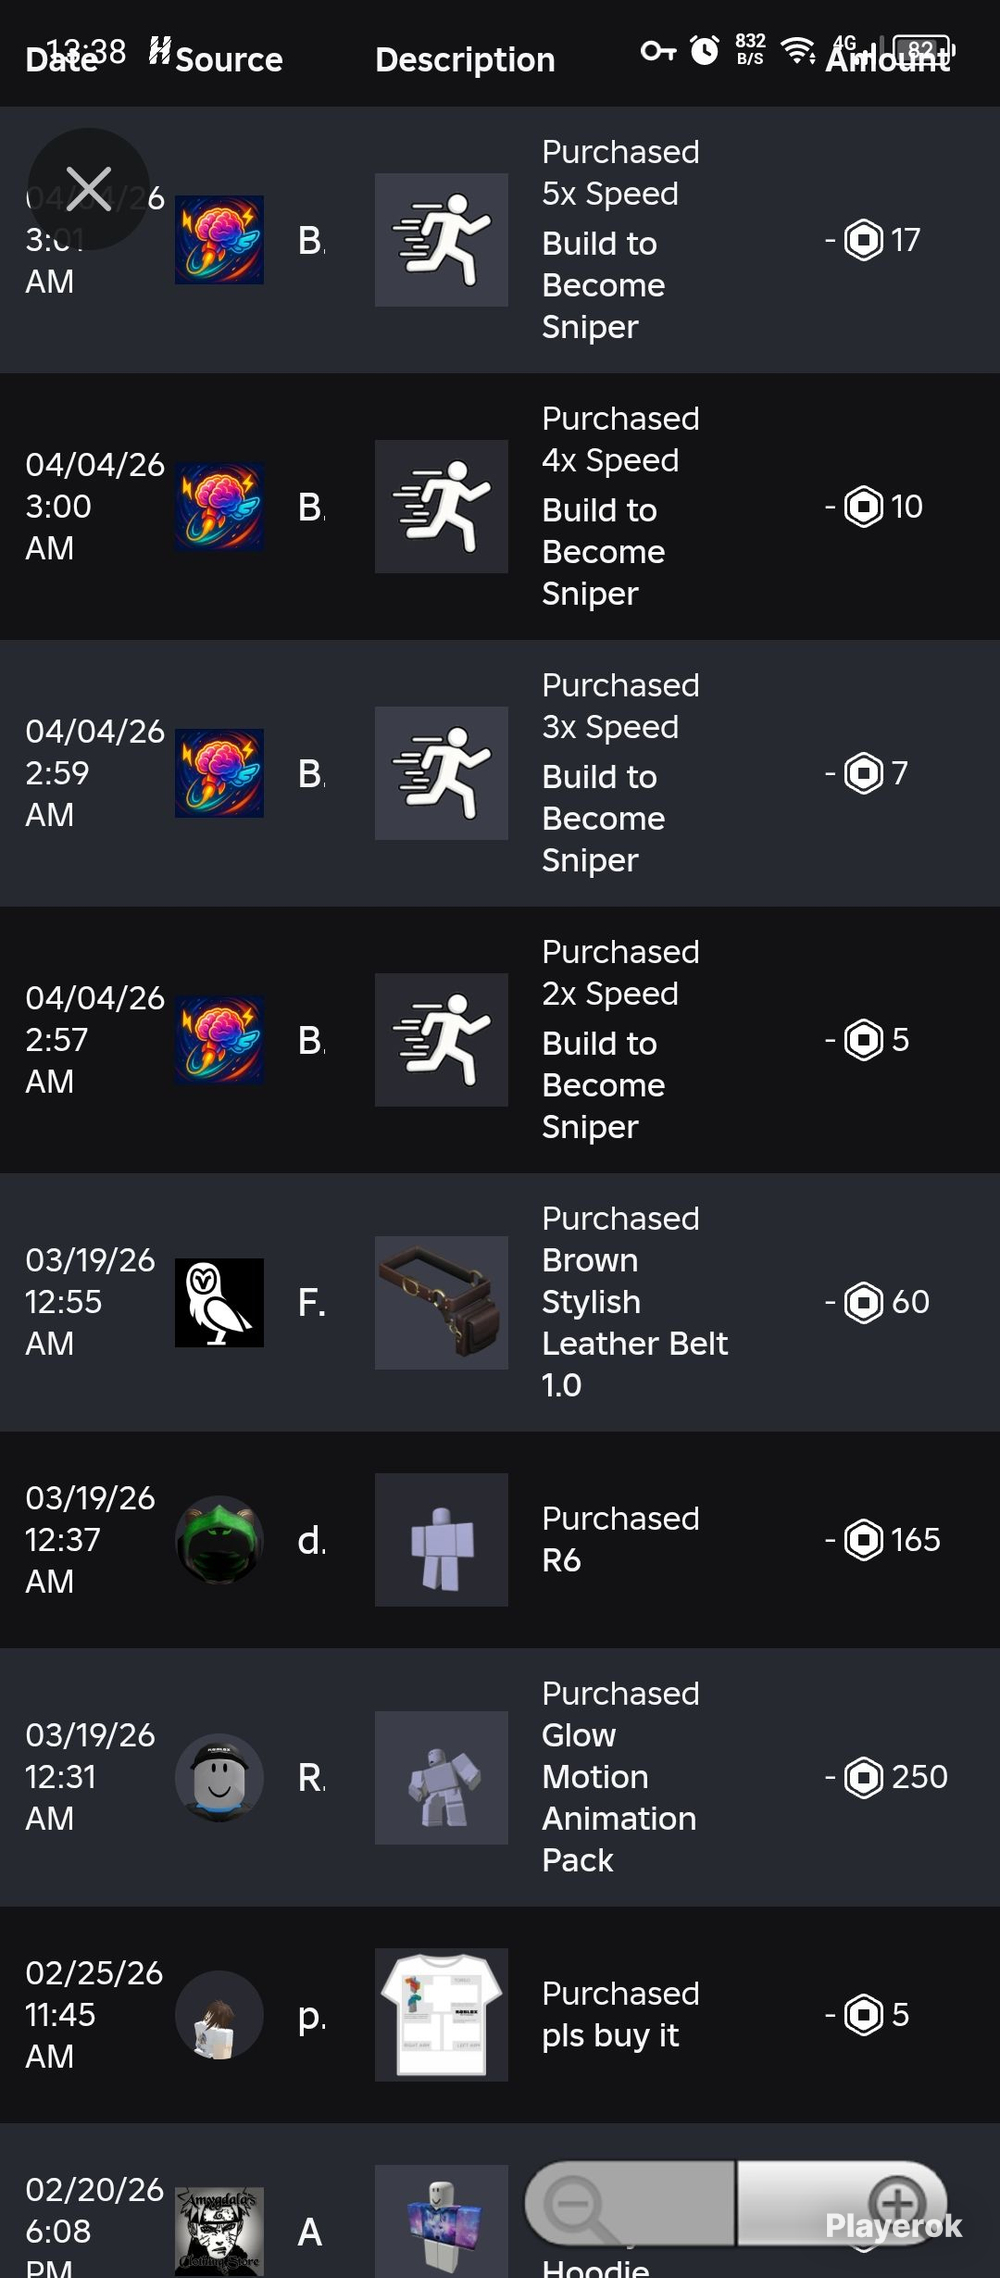Open the white owl source avatar

[219, 1303]
